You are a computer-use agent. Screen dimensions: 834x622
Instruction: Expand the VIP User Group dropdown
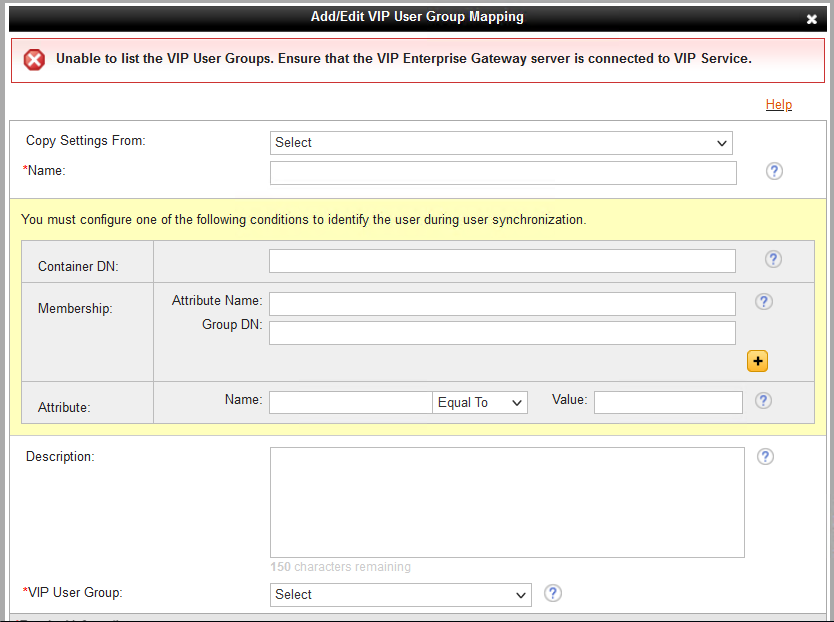pos(401,594)
